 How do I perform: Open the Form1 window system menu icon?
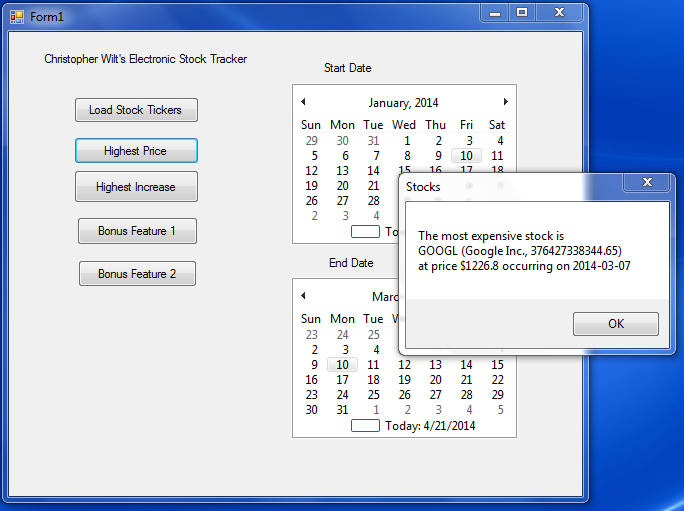coord(17,17)
